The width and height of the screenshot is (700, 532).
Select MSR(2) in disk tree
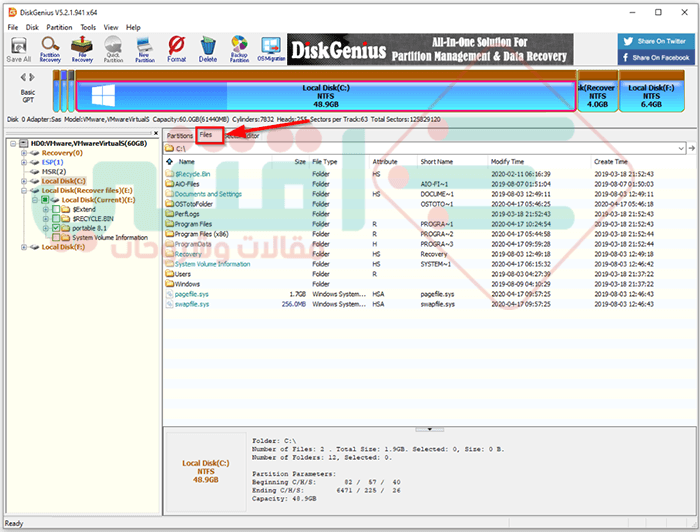[54, 171]
